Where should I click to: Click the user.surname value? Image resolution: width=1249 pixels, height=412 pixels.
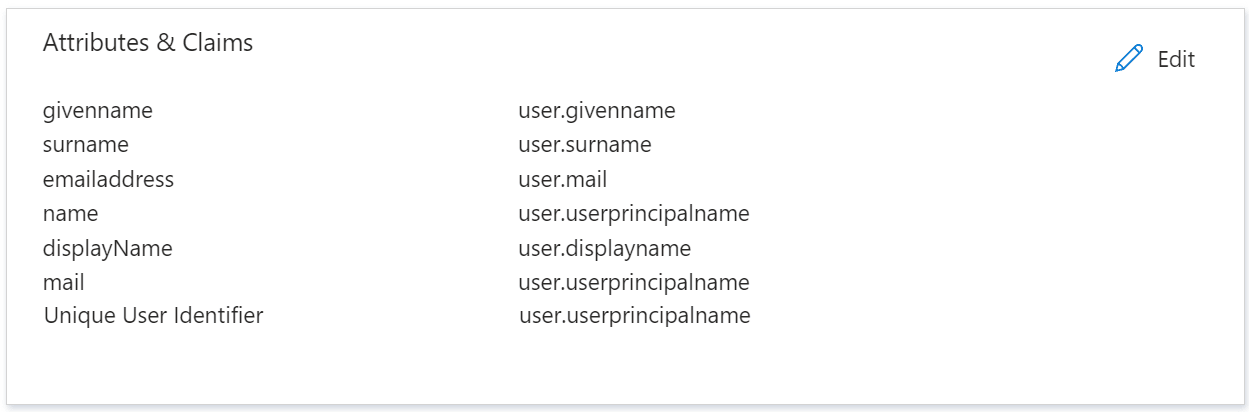coord(585,144)
